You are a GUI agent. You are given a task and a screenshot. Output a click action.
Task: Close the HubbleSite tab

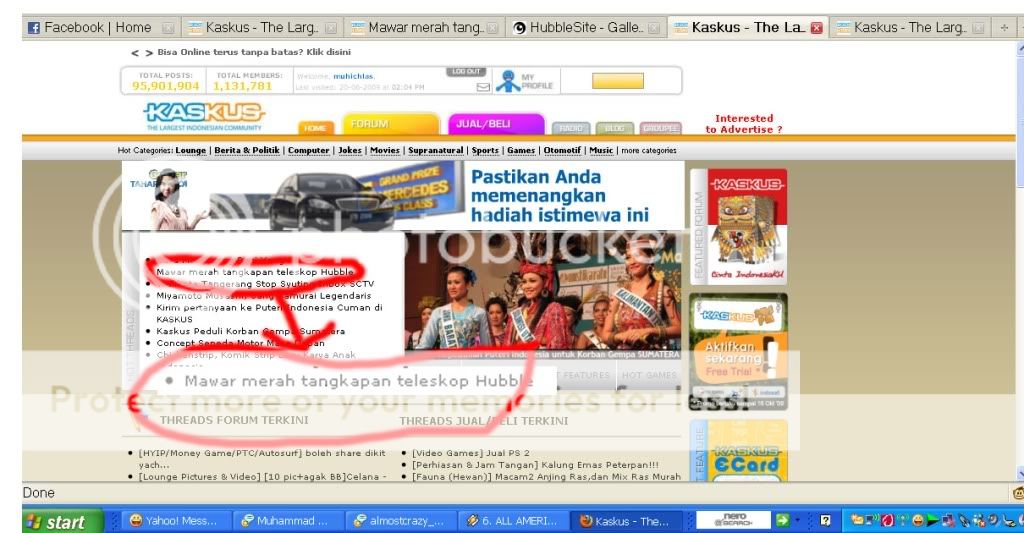click(652, 28)
